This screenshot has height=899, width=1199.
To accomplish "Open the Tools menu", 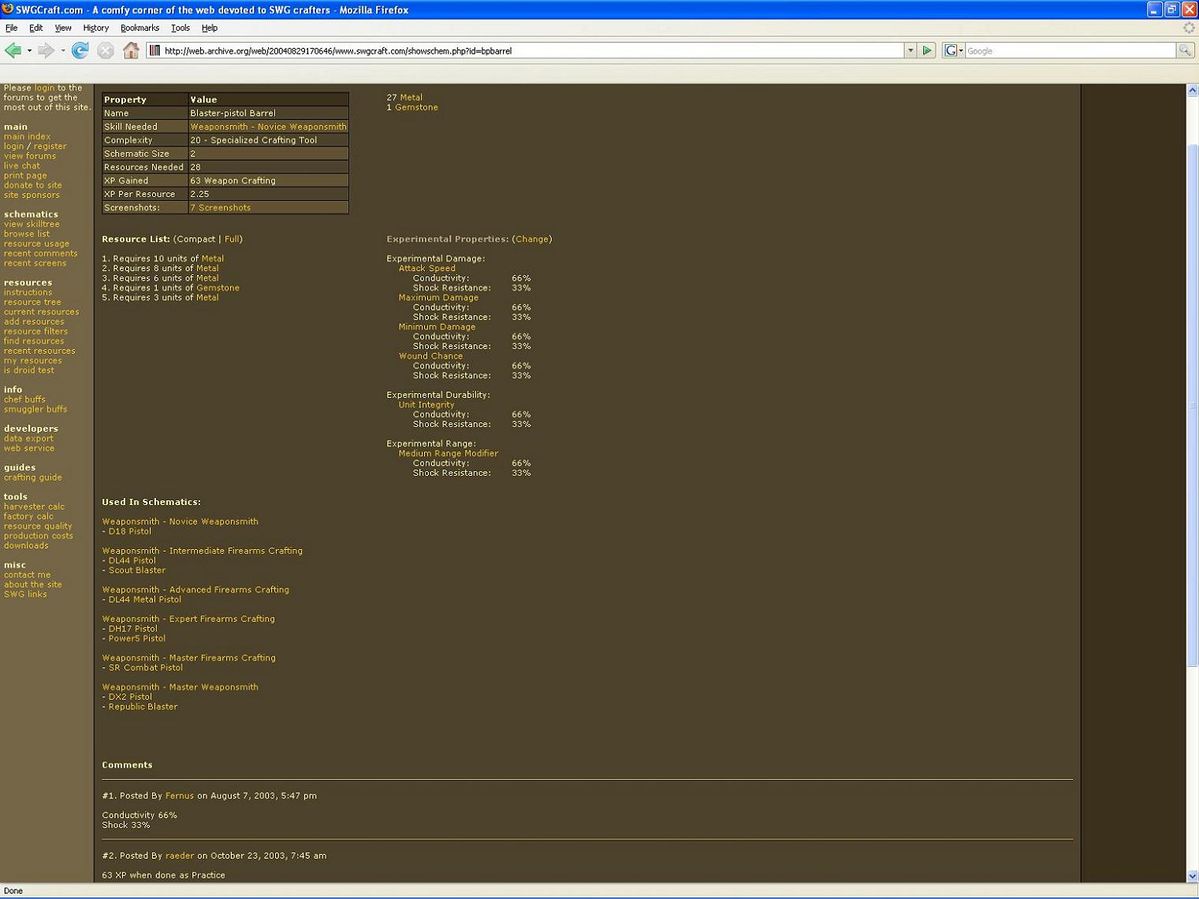I will [x=180, y=28].
